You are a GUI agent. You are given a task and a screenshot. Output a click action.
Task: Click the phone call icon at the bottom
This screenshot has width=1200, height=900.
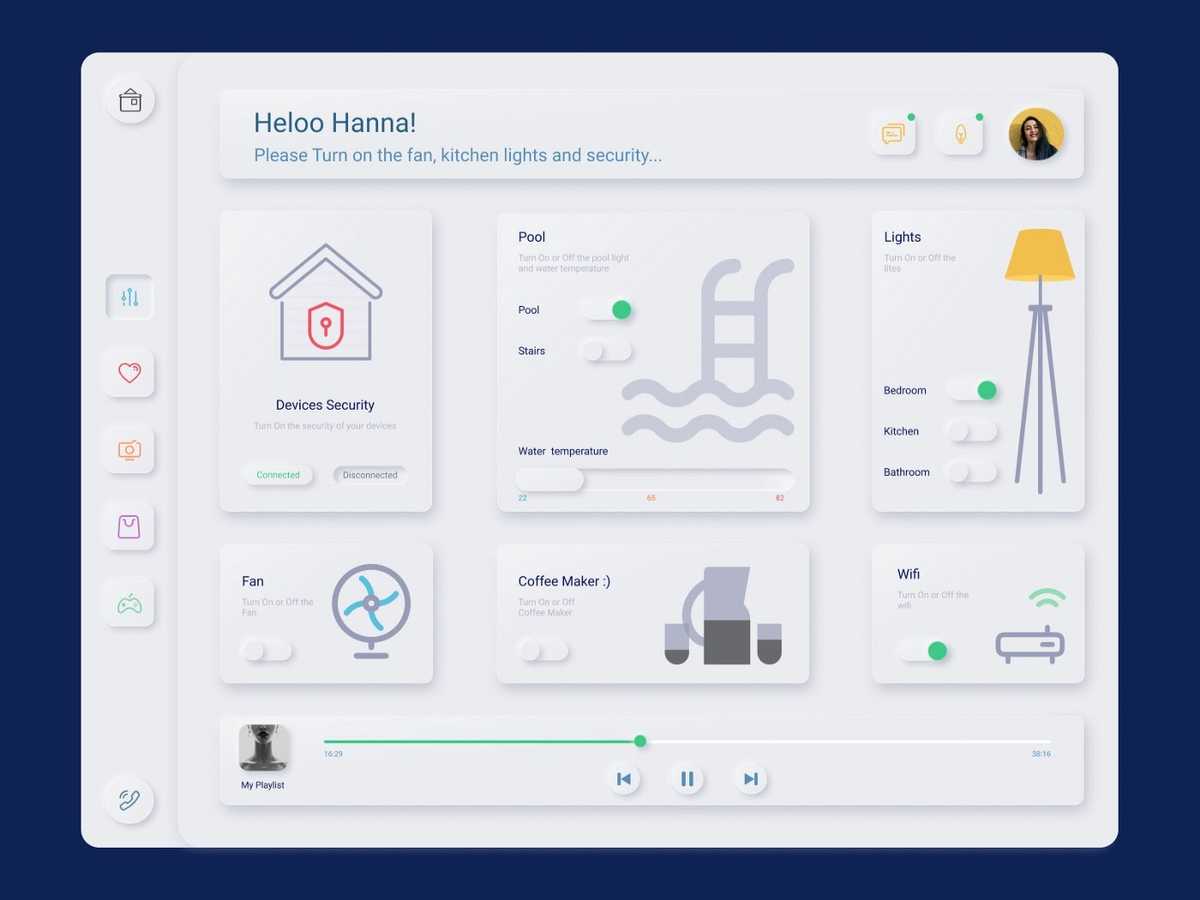129,800
